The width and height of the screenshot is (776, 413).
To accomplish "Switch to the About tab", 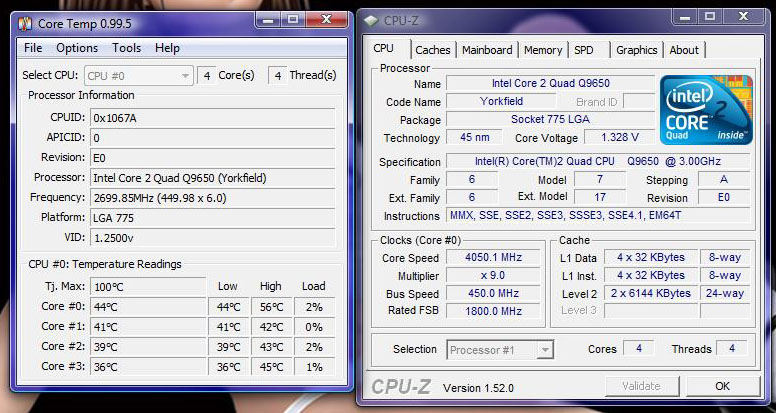I will pos(684,50).
